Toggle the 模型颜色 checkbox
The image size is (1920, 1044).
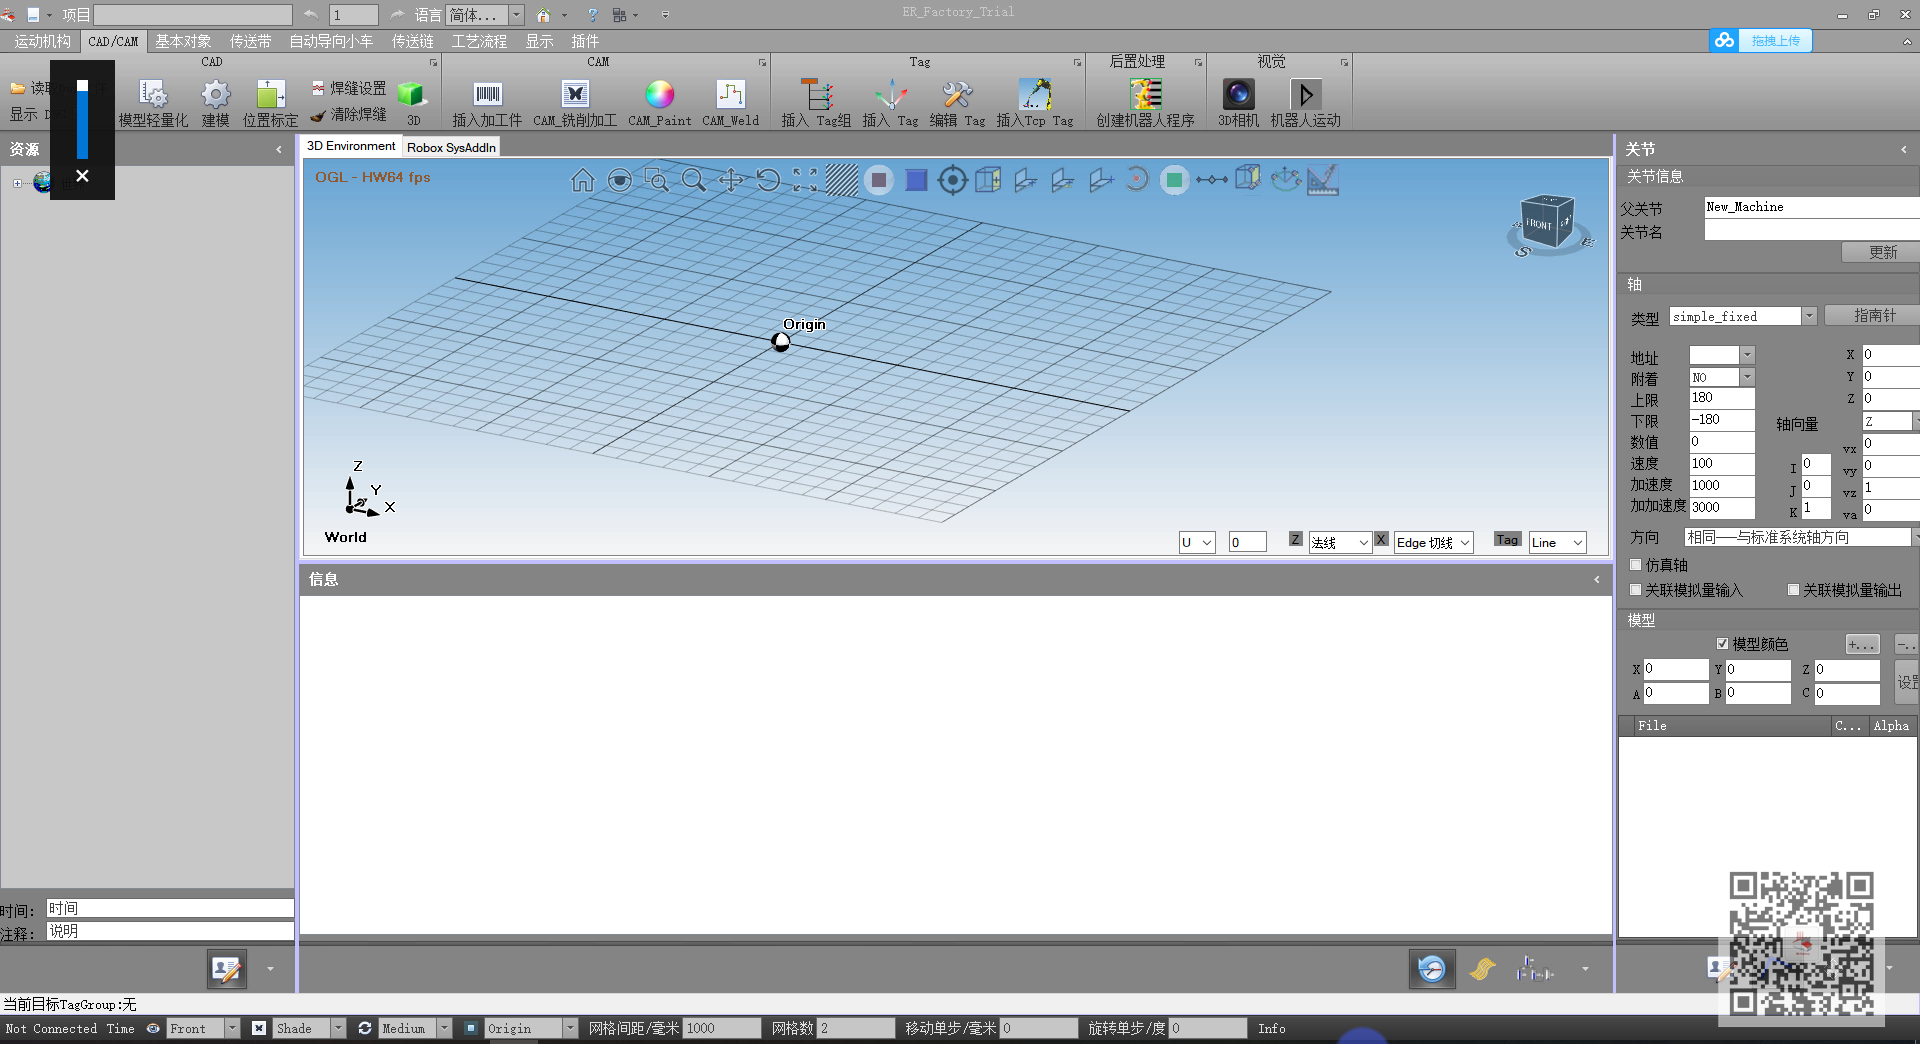pyautogui.click(x=1722, y=644)
